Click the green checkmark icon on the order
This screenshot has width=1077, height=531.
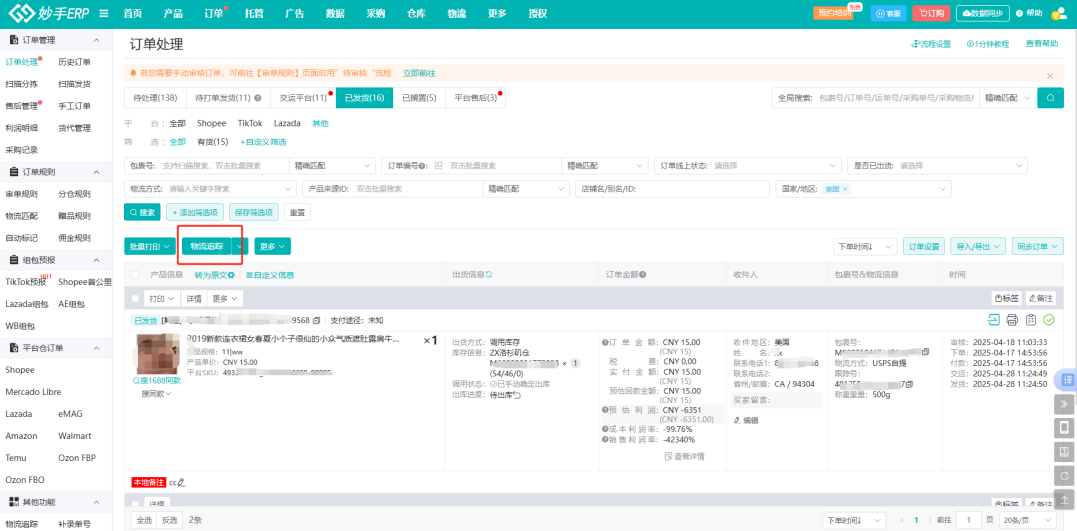[1049, 319]
